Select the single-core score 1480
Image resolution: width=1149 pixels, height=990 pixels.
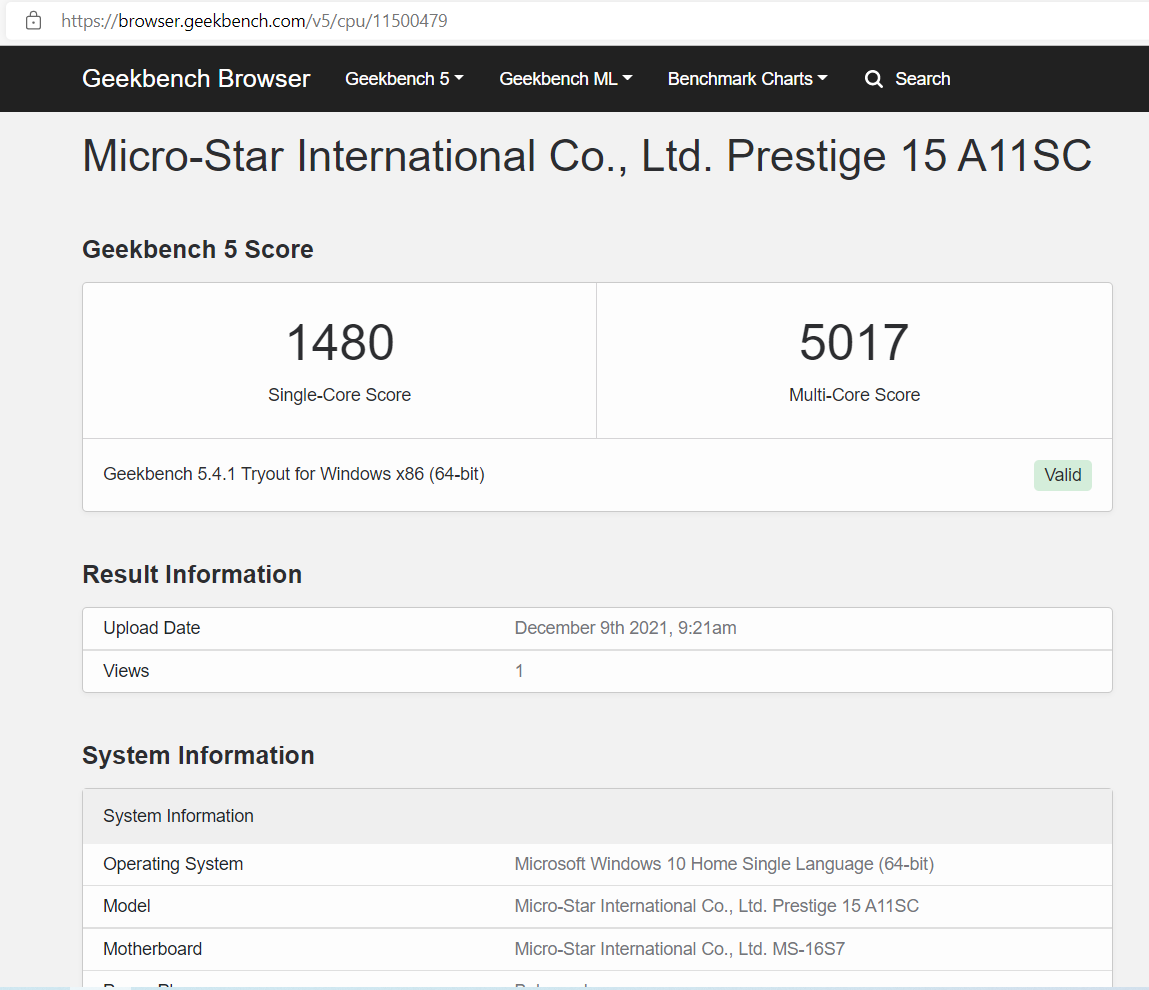[x=340, y=342]
